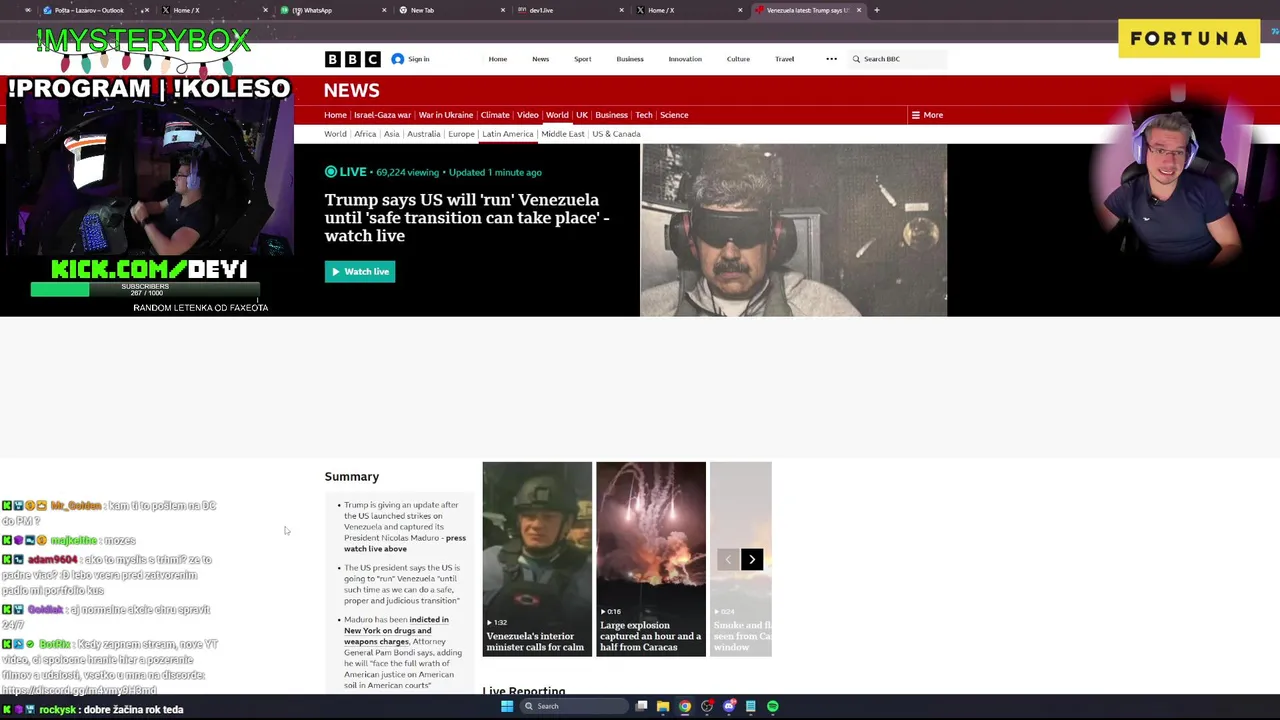Open Innovation in BBC top navigation

click(x=685, y=59)
